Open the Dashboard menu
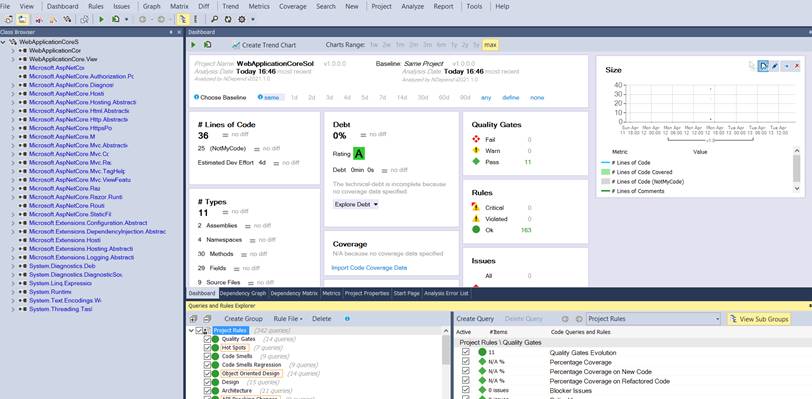The image size is (812, 399). coord(63,6)
